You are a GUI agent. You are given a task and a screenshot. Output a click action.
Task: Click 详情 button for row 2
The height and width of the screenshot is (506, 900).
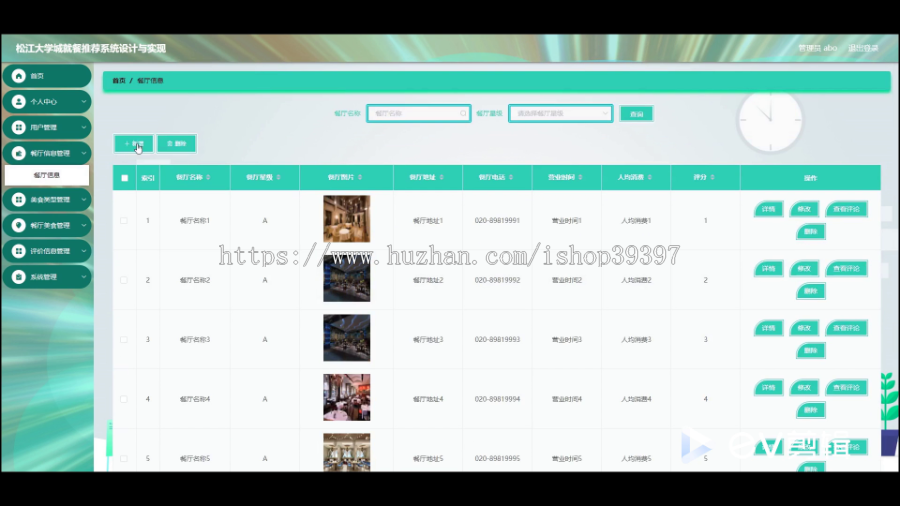[769, 268]
